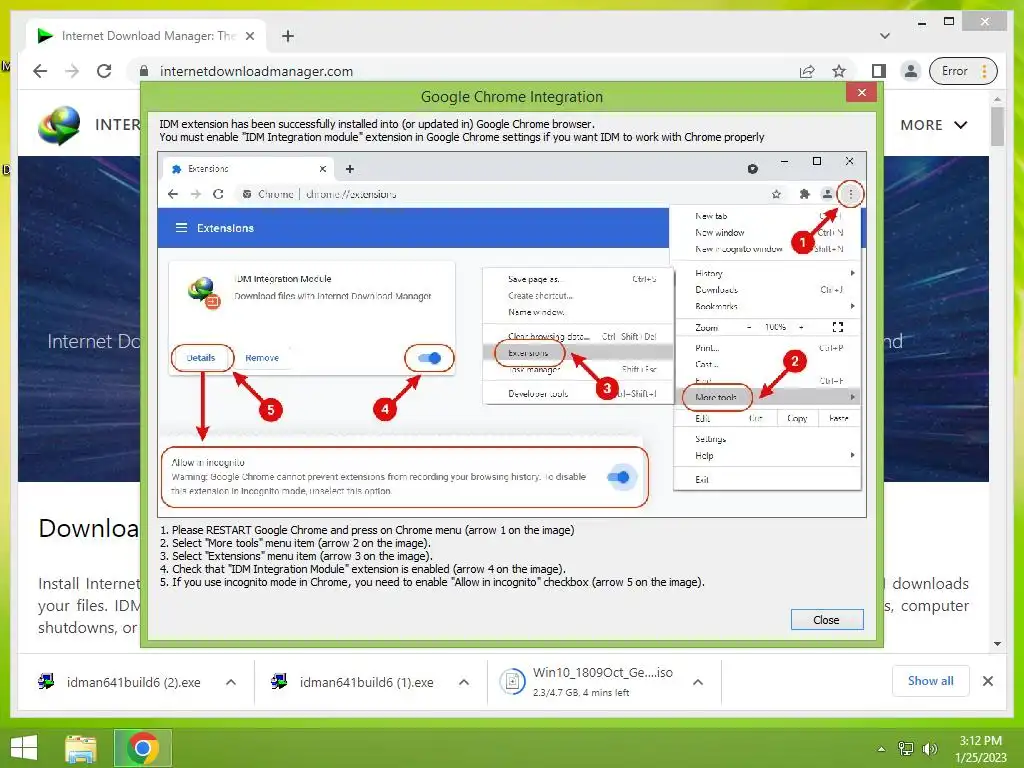Click the browser forward arrow

(72, 71)
